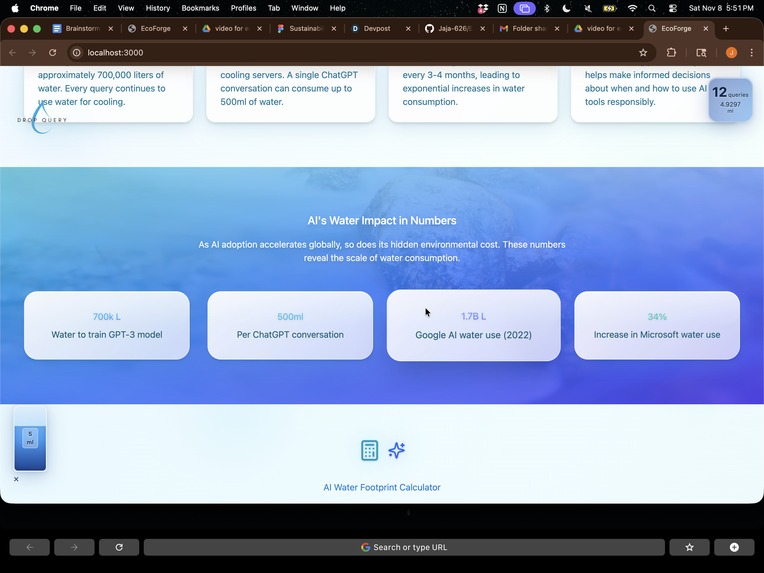Toggle Do Not Disturb moon icon

(566, 8)
